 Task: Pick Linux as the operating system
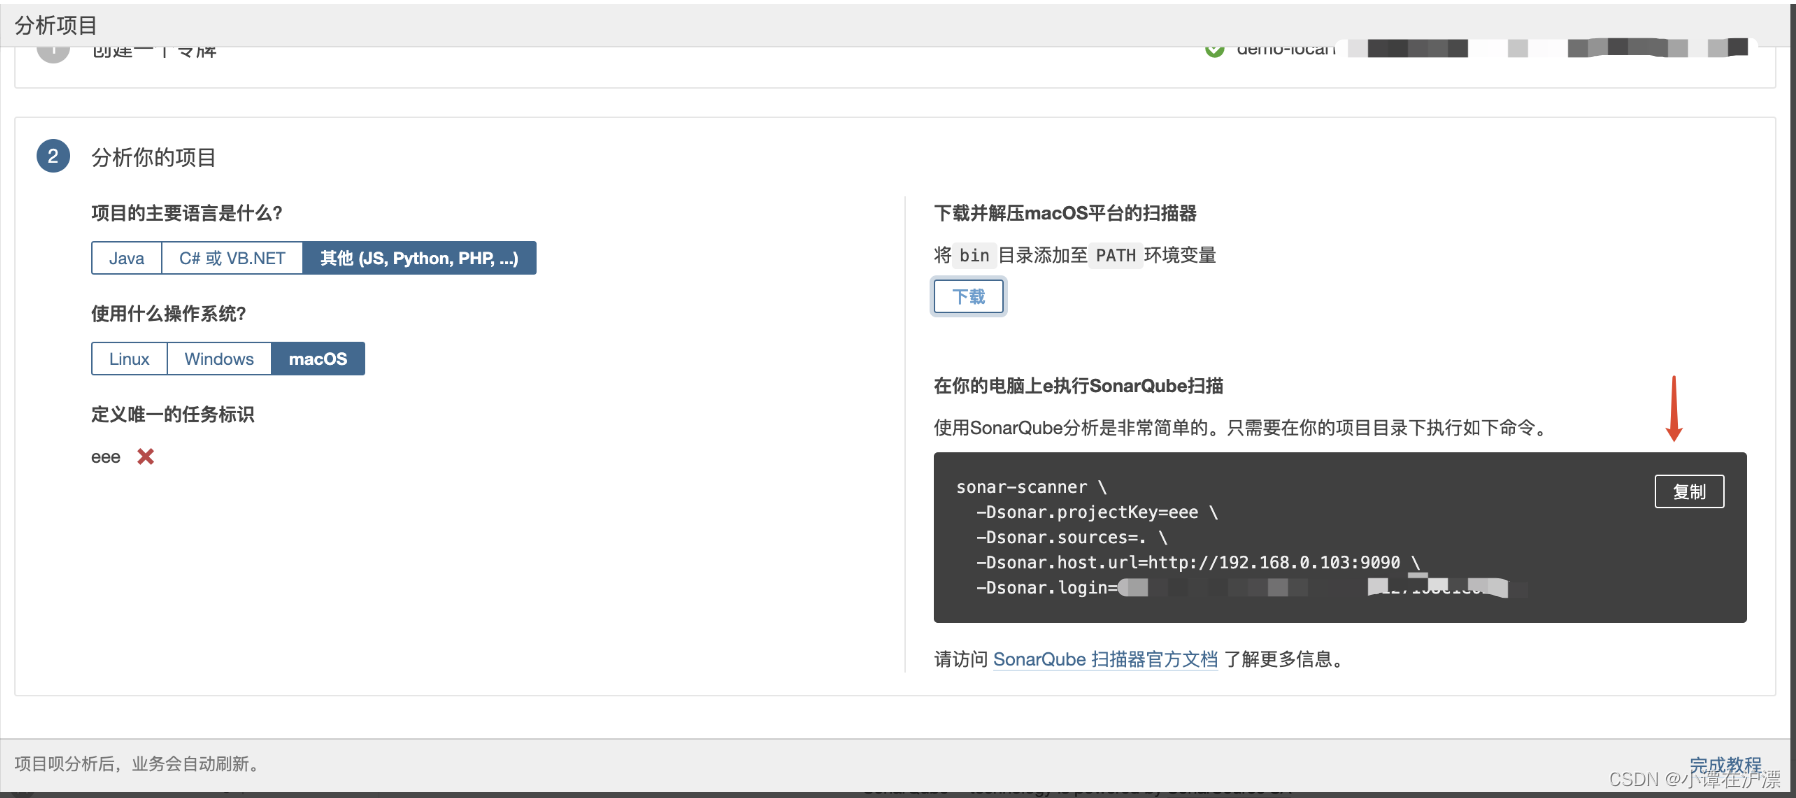pos(129,359)
